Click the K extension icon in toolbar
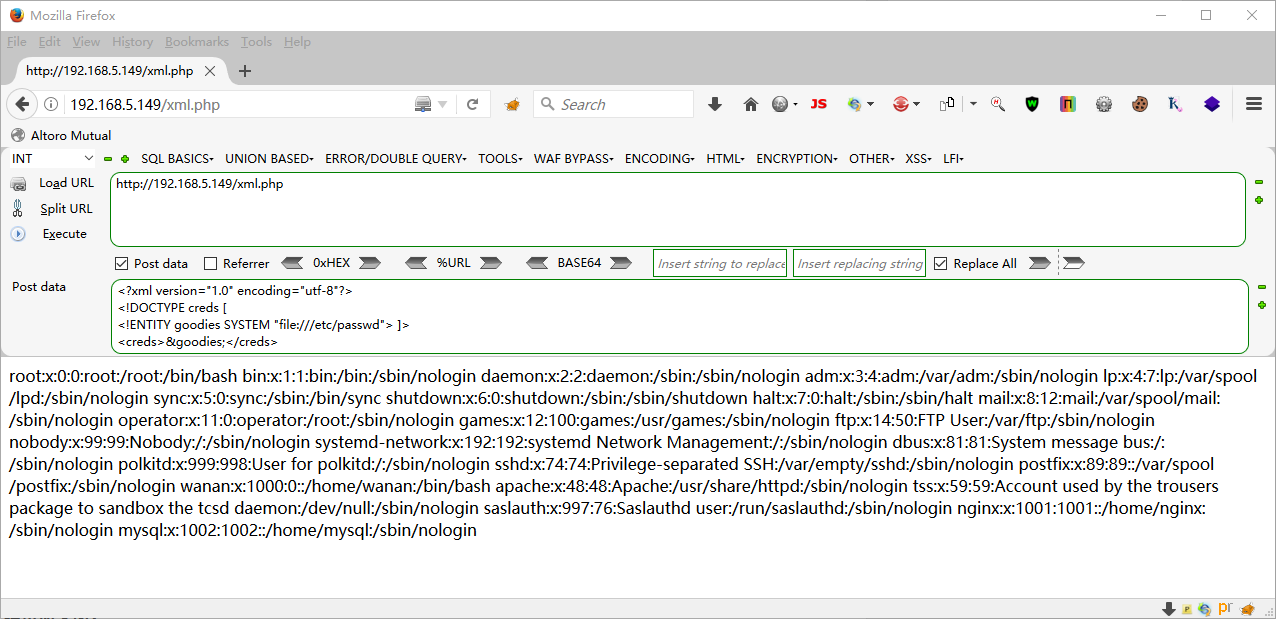The height and width of the screenshot is (619, 1276). click(1176, 104)
